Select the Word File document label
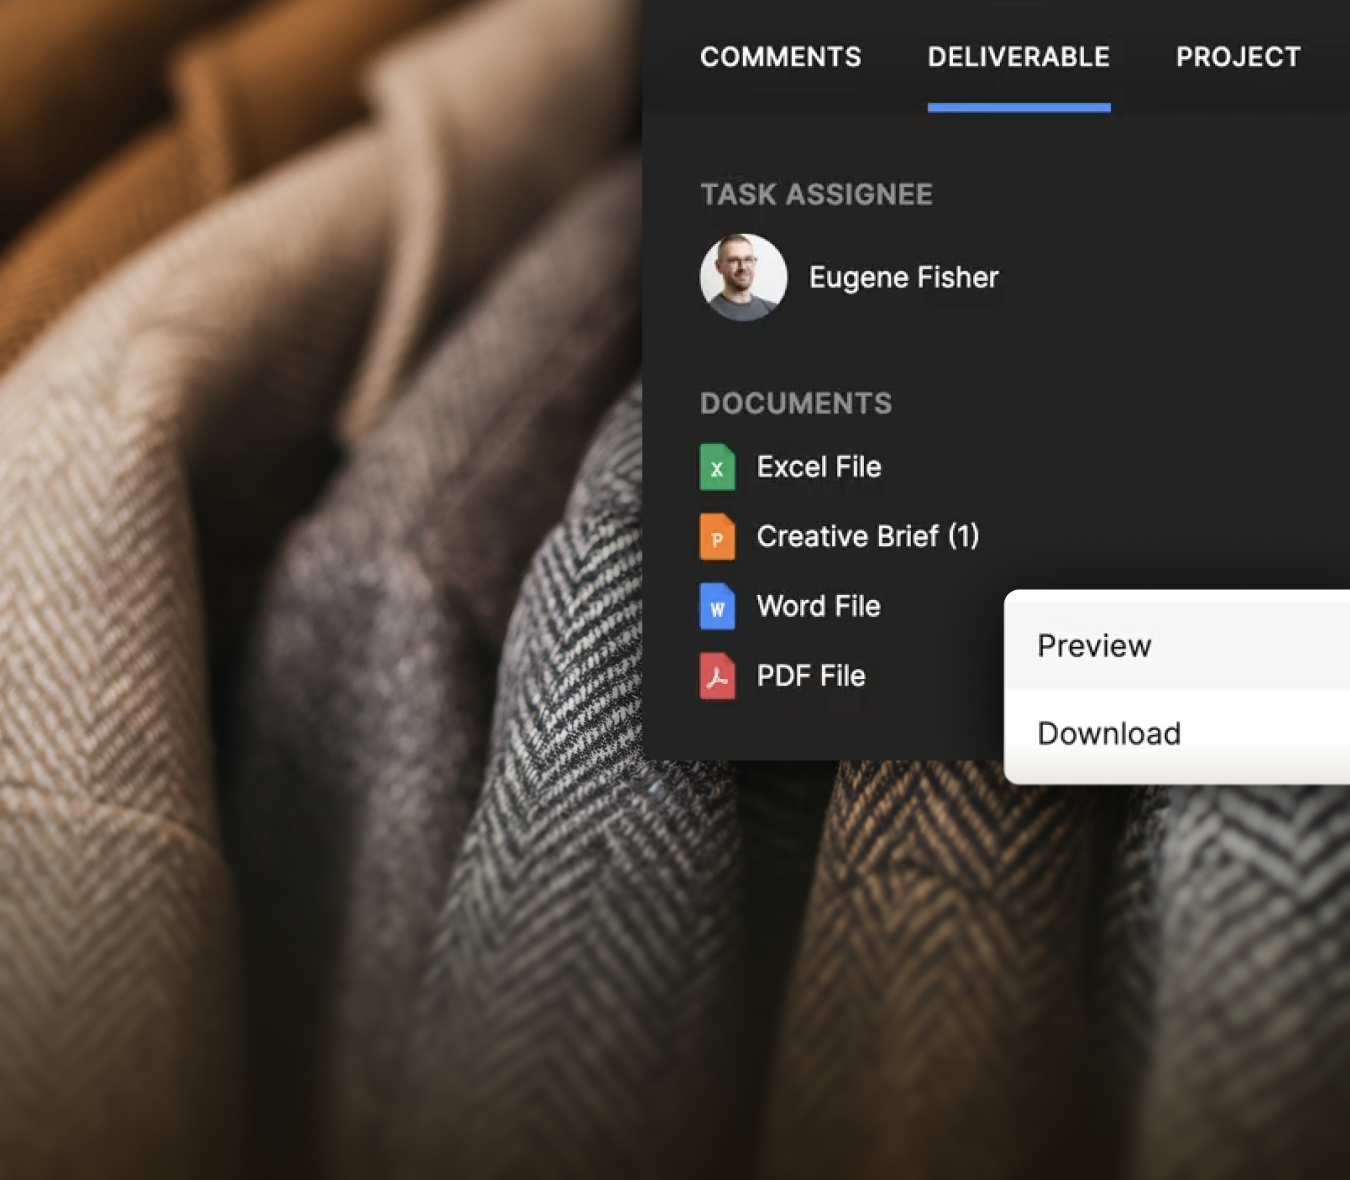Image resolution: width=1350 pixels, height=1180 pixels. pyautogui.click(x=818, y=606)
